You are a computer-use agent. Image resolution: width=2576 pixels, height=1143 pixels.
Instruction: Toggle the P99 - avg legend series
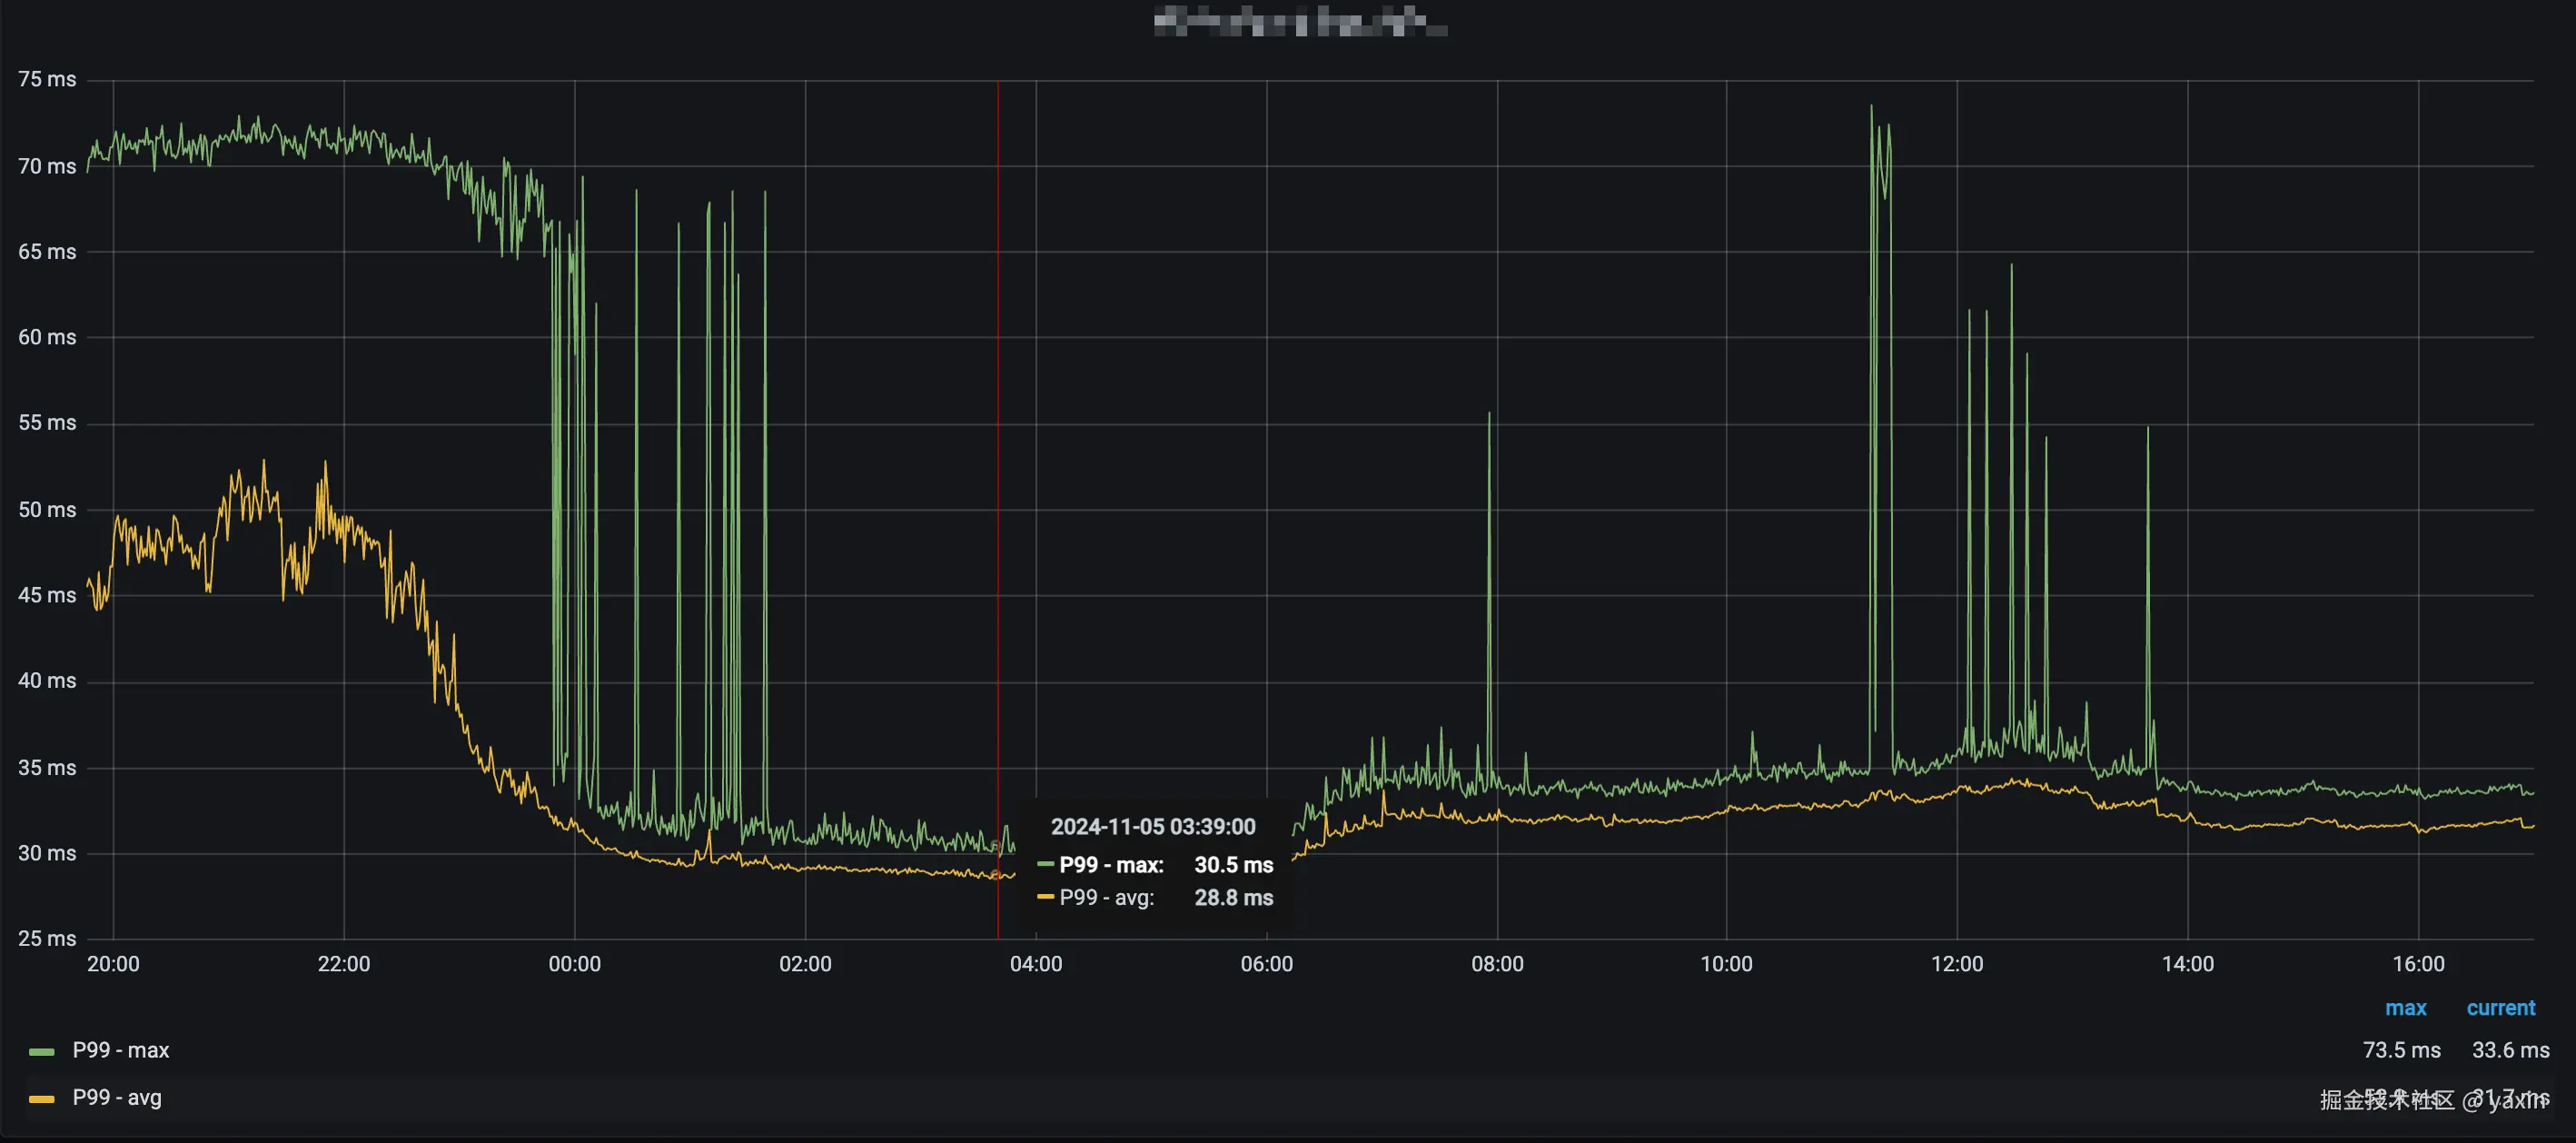(117, 1097)
